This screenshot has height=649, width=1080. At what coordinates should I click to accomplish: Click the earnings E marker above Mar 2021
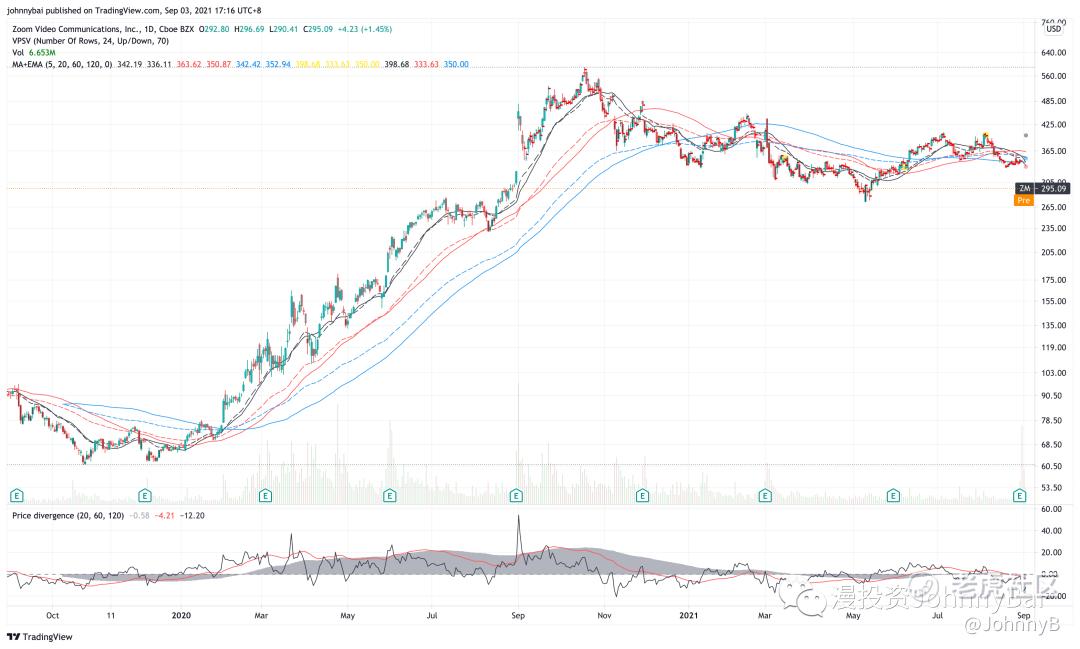(x=765, y=495)
